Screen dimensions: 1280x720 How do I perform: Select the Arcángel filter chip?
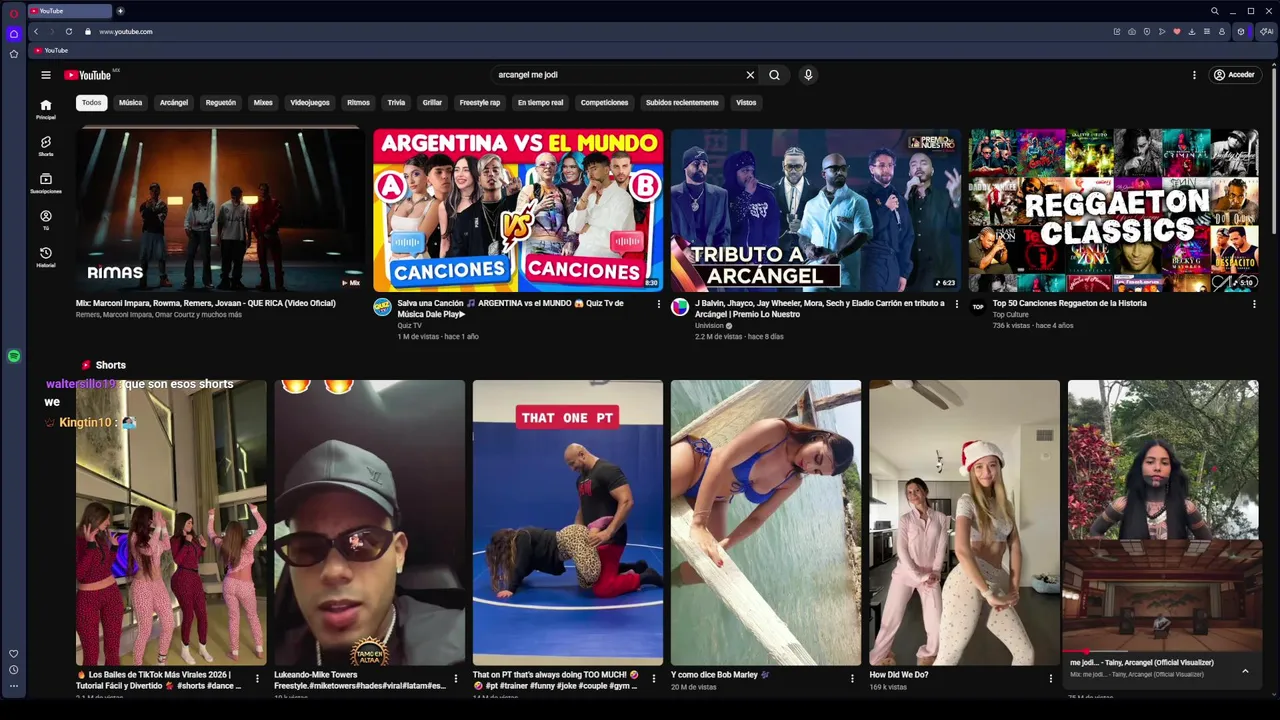point(174,103)
